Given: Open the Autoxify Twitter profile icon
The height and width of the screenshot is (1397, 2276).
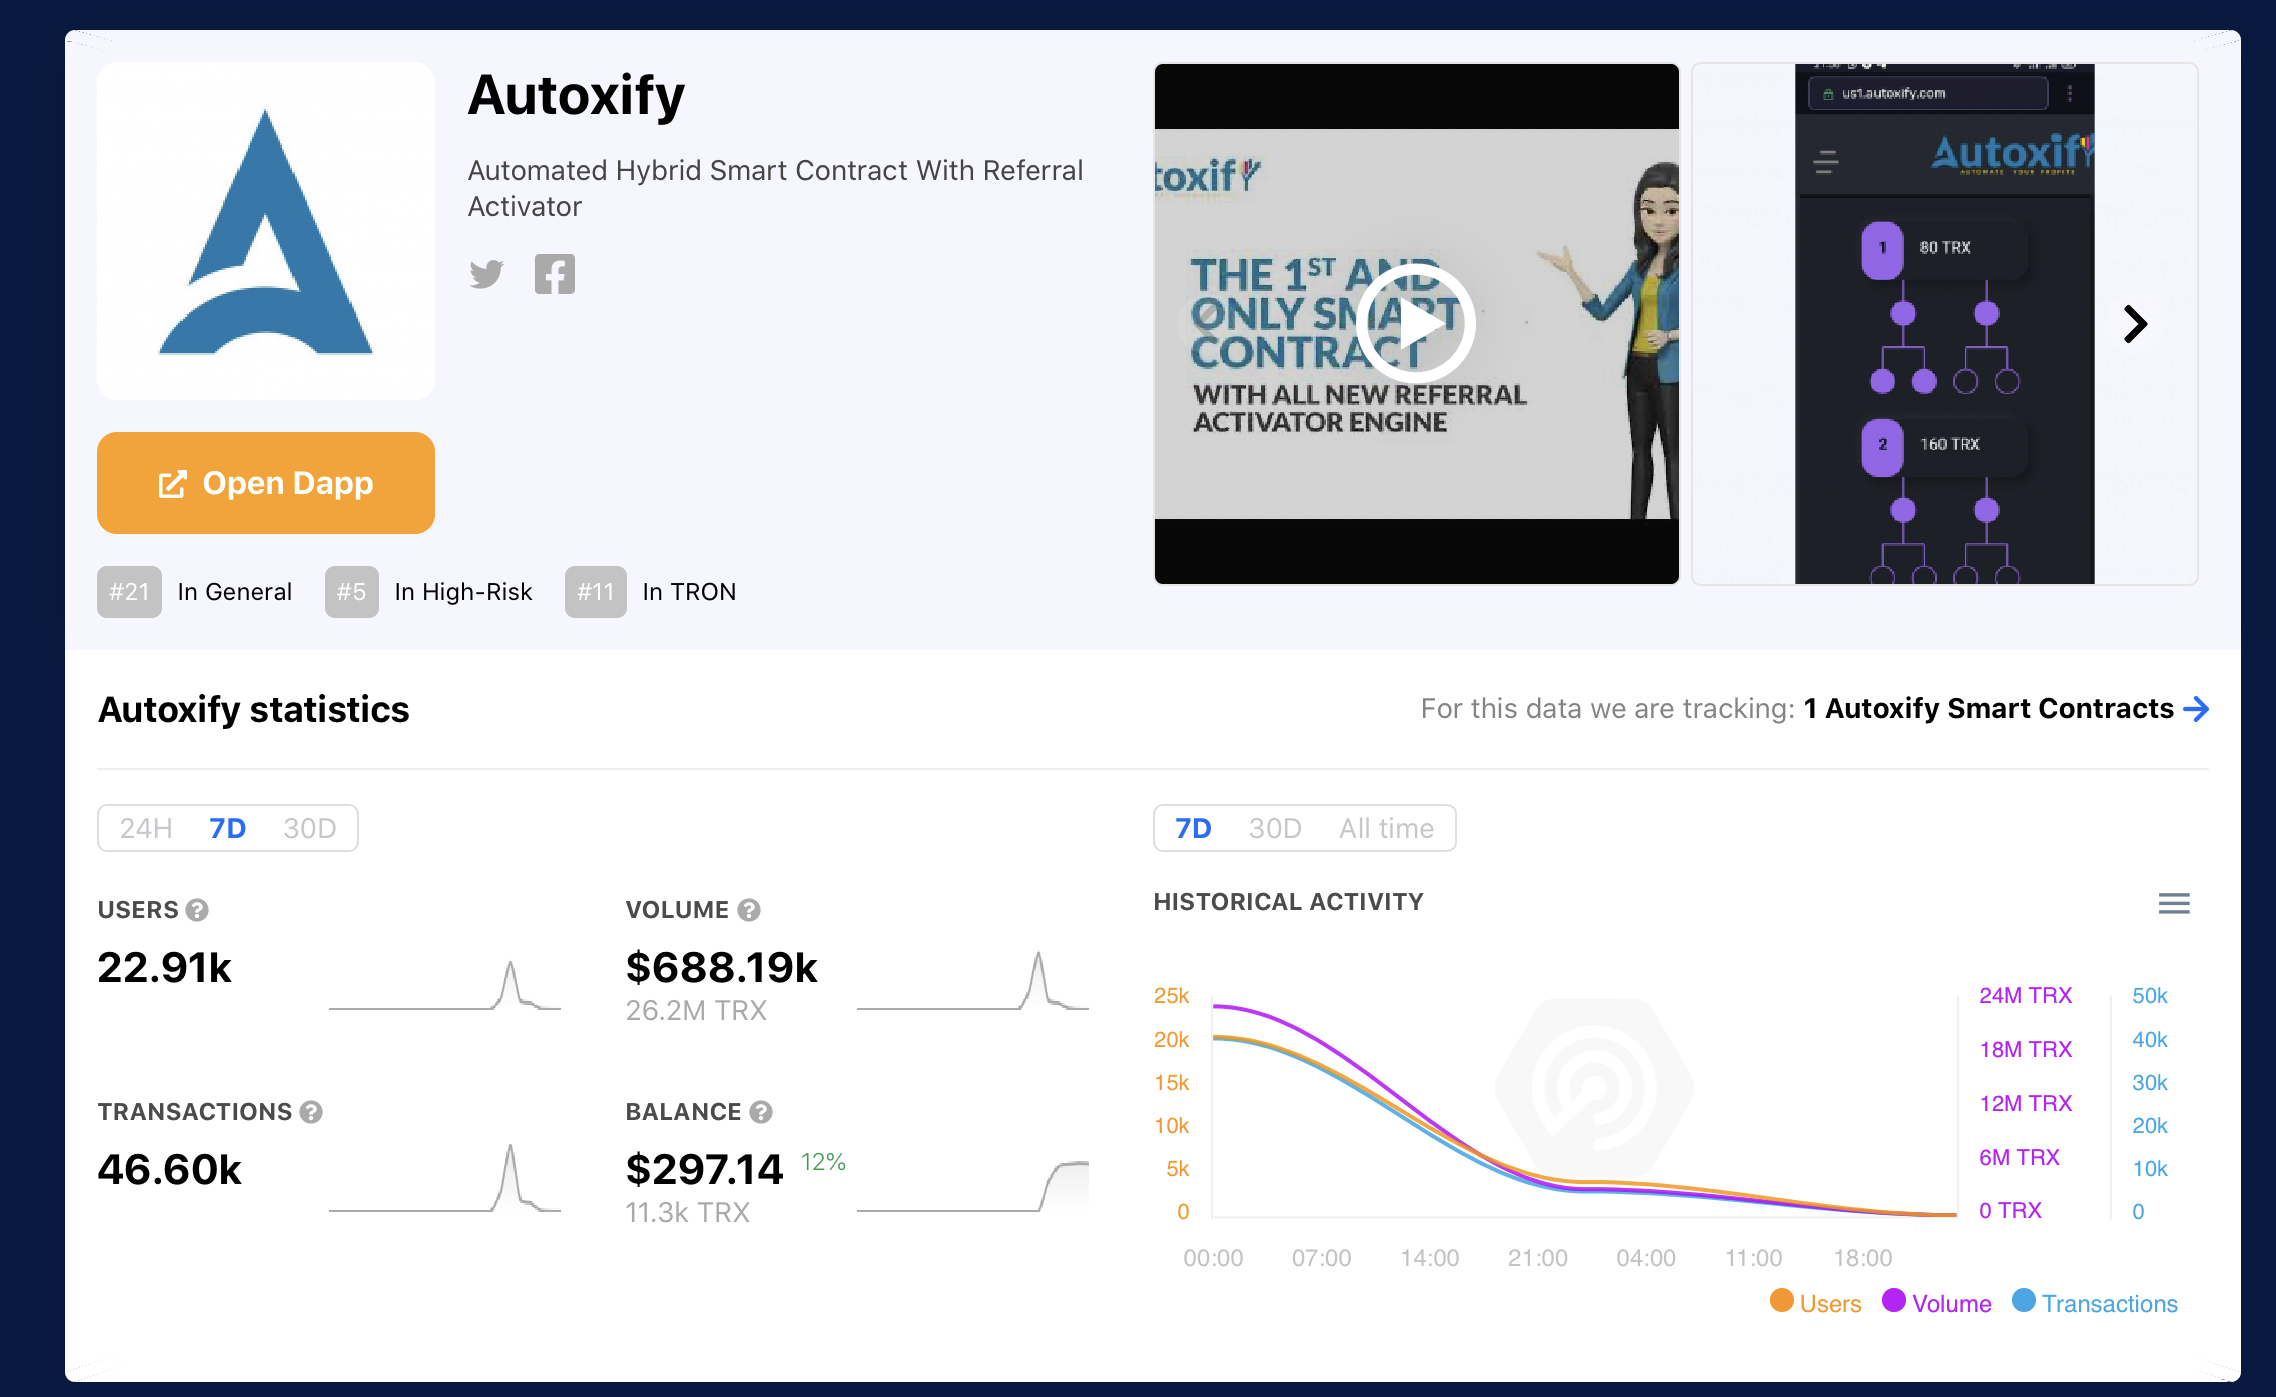Looking at the screenshot, I should point(486,274).
